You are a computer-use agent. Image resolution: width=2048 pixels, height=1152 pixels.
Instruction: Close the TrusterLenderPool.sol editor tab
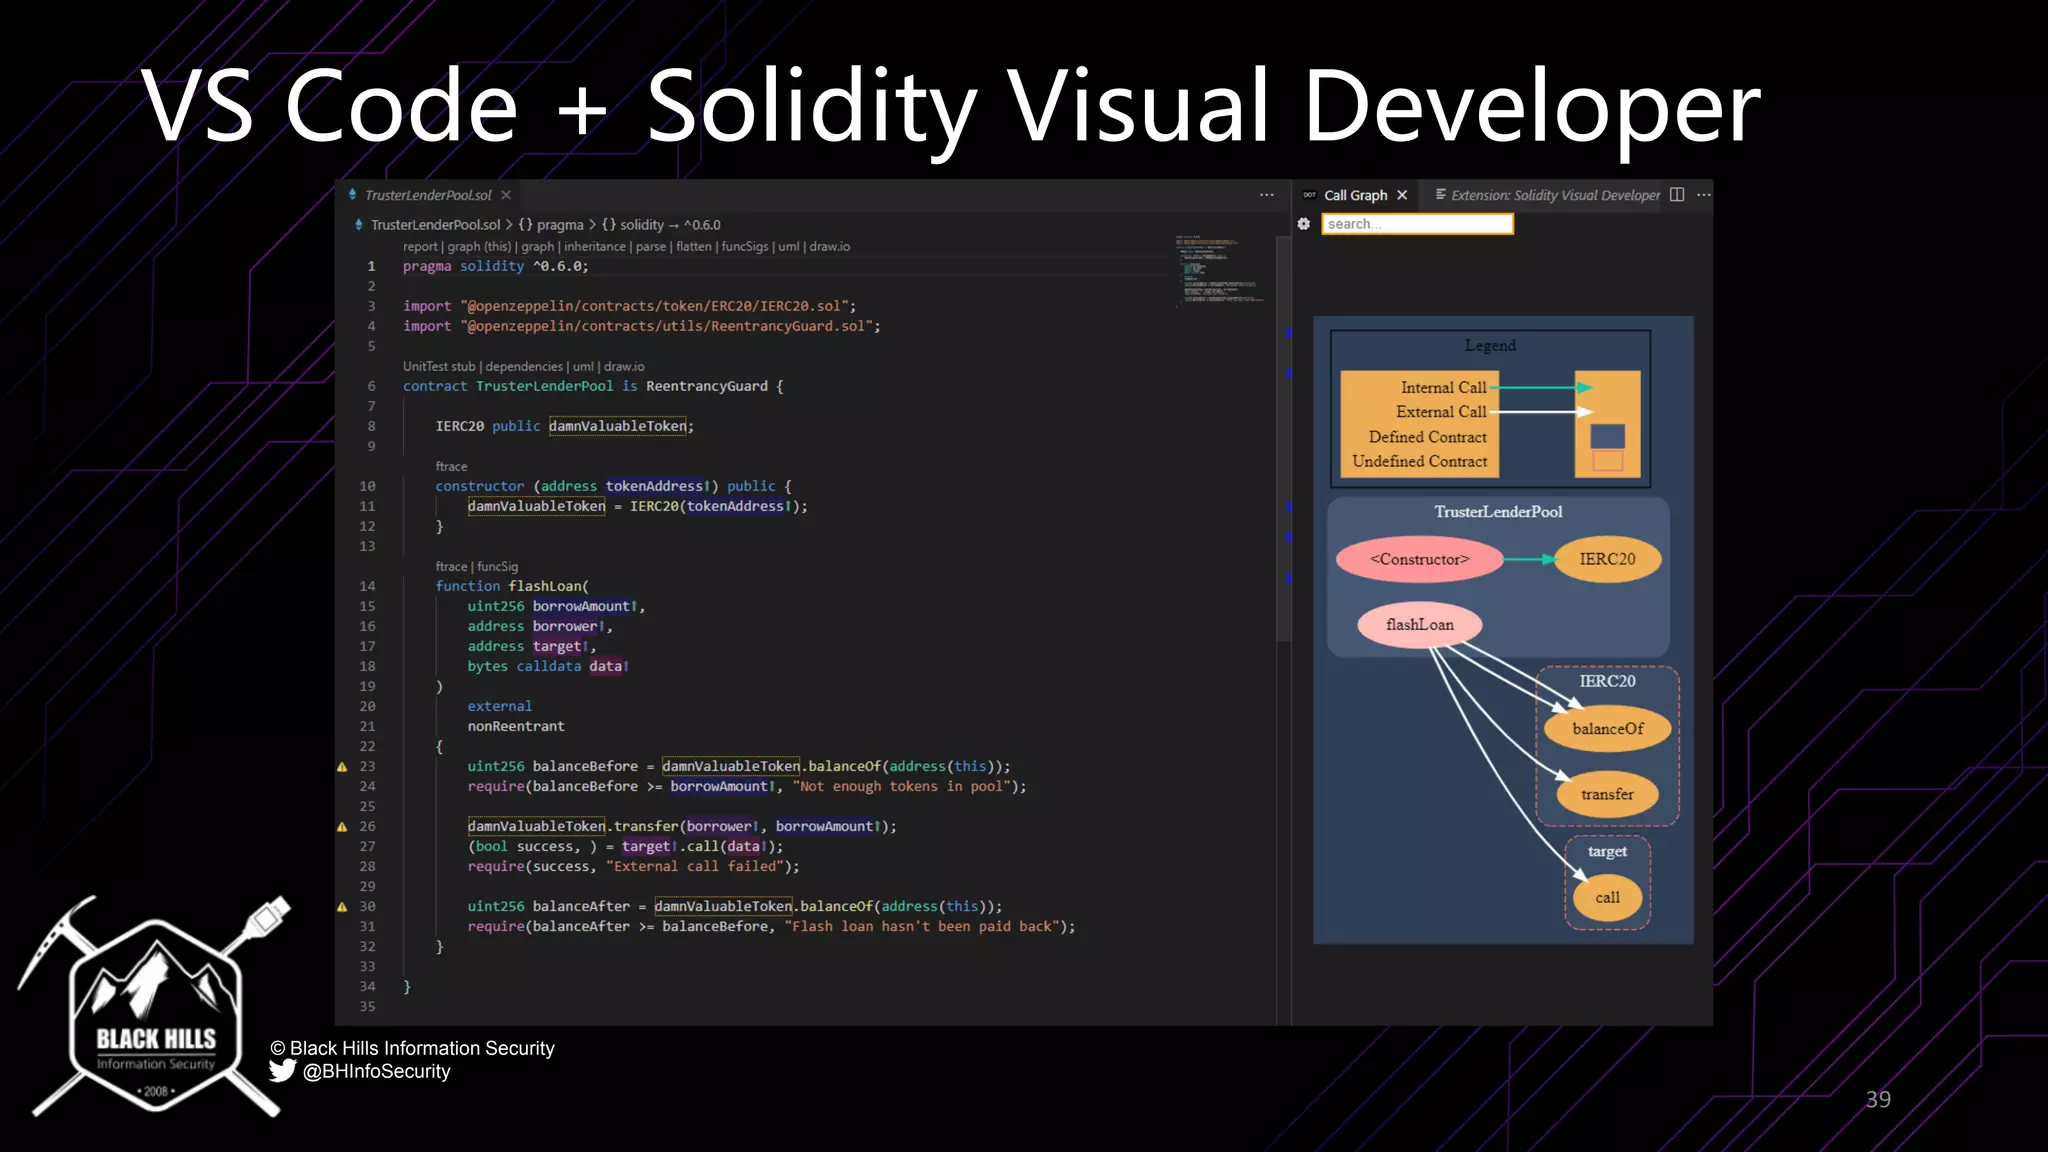[x=506, y=195]
